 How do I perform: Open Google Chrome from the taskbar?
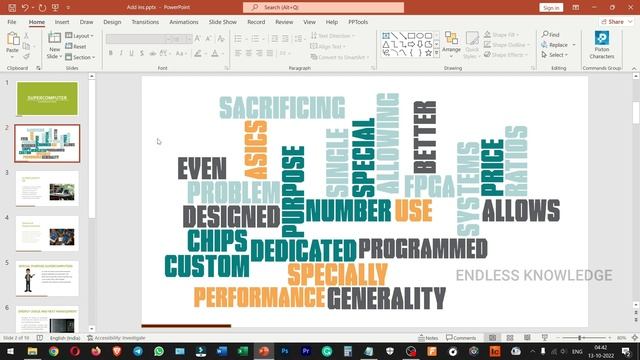[53, 351]
